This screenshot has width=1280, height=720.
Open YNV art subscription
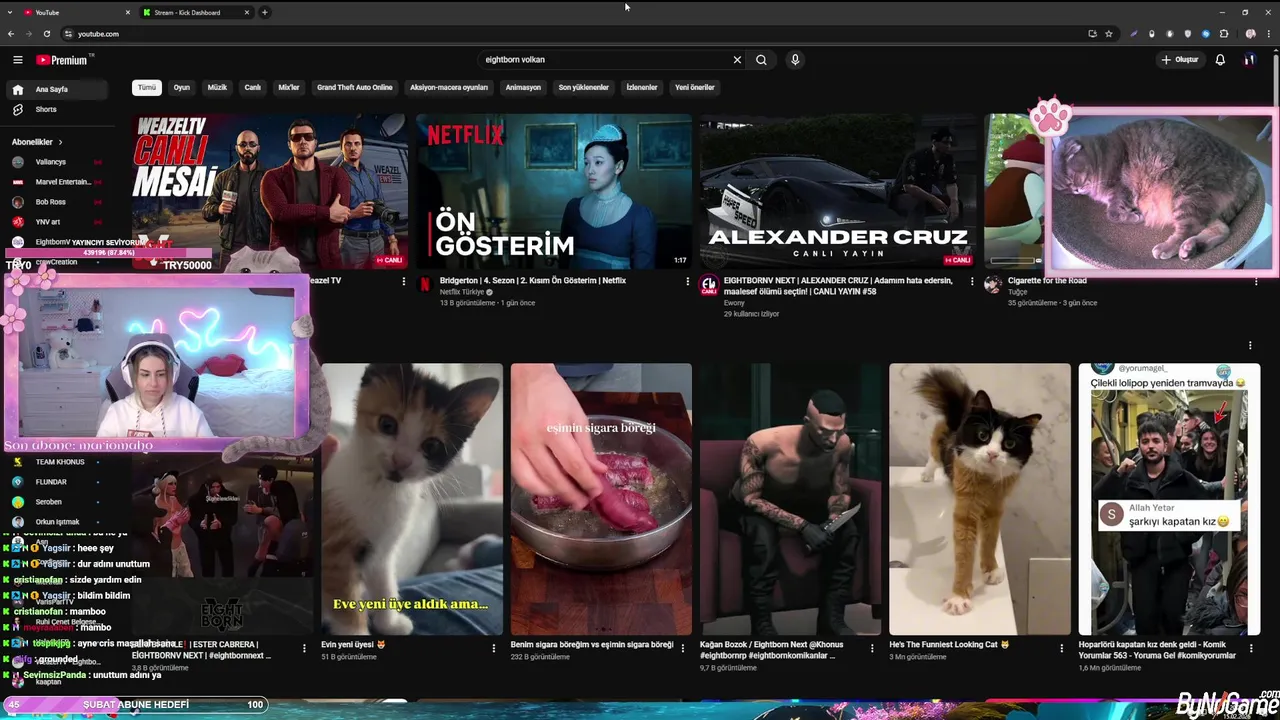55,222
